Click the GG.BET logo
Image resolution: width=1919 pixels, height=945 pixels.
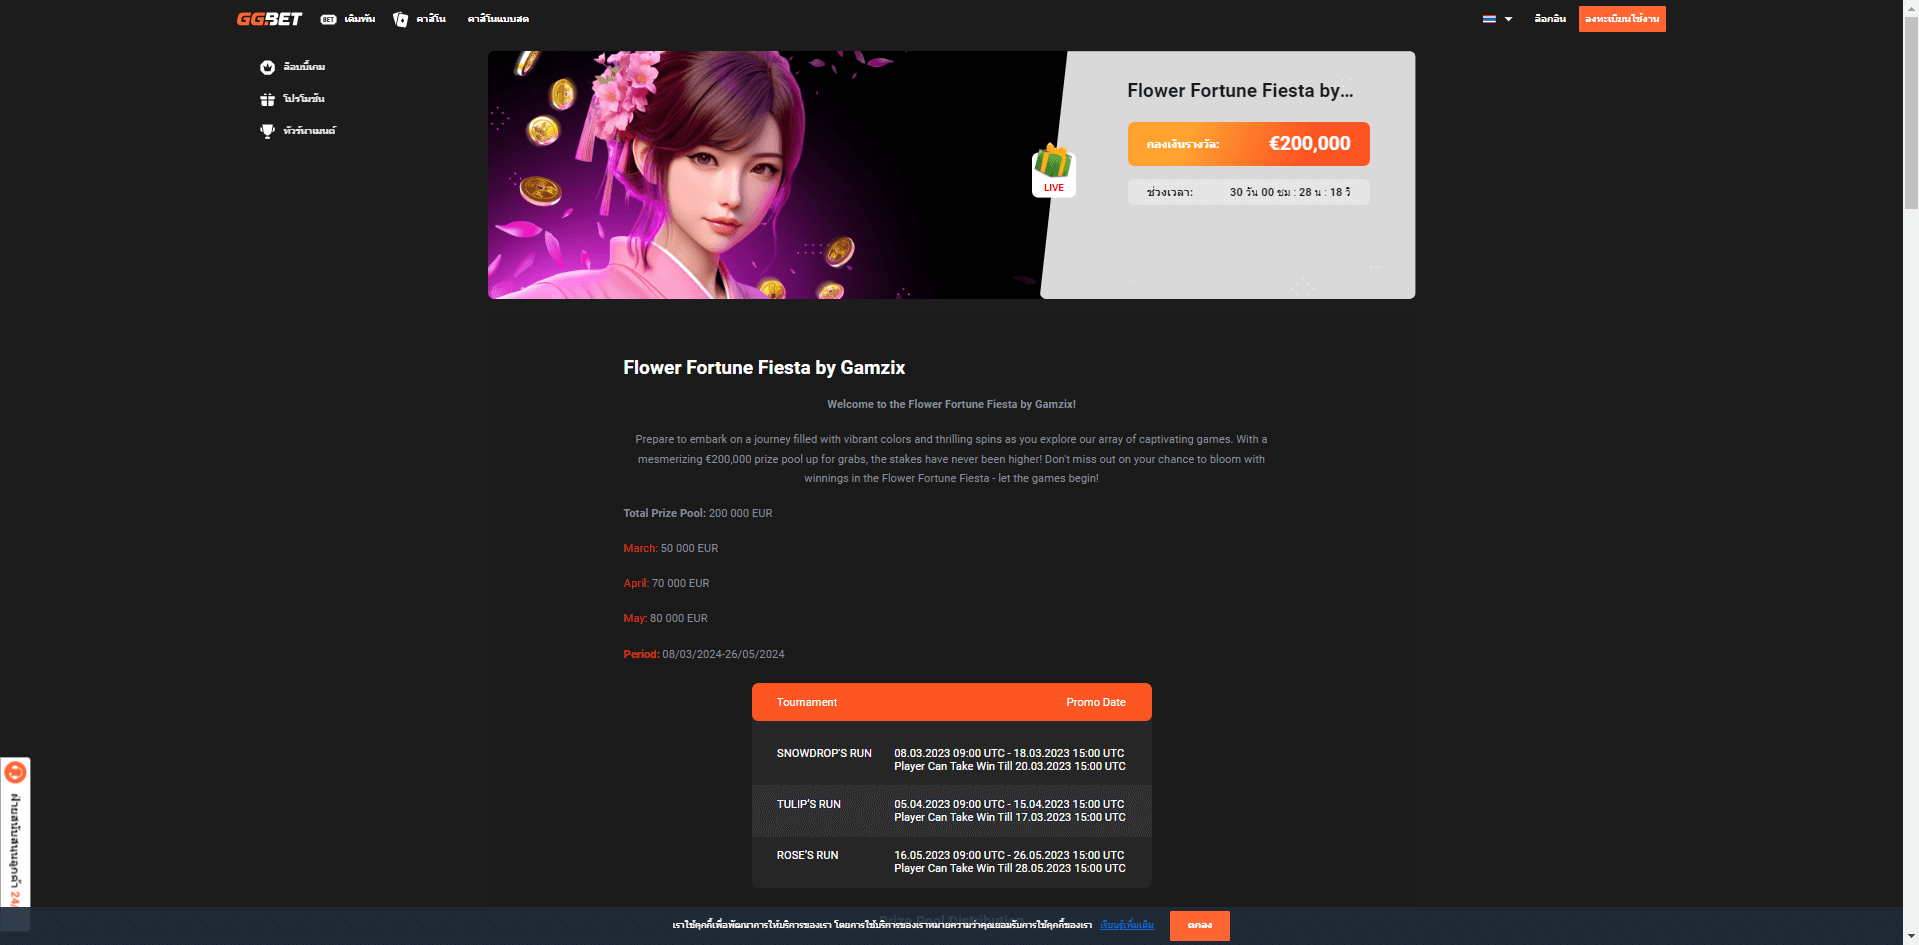(269, 19)
